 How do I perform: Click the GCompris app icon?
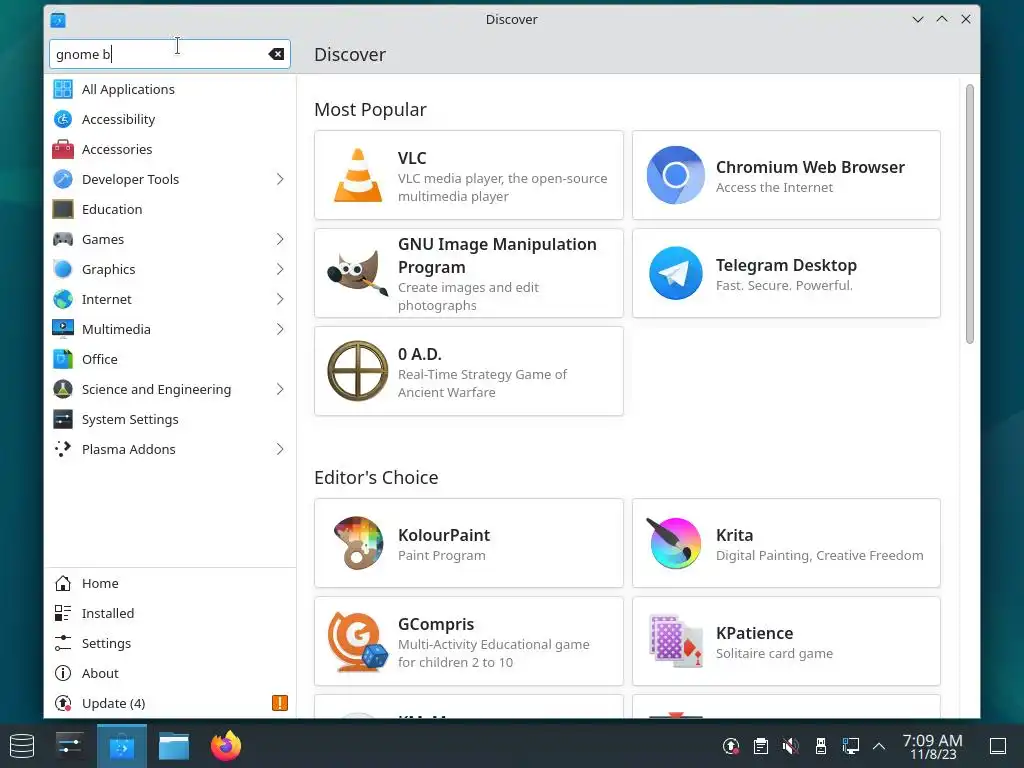click(x=358, y=641)
